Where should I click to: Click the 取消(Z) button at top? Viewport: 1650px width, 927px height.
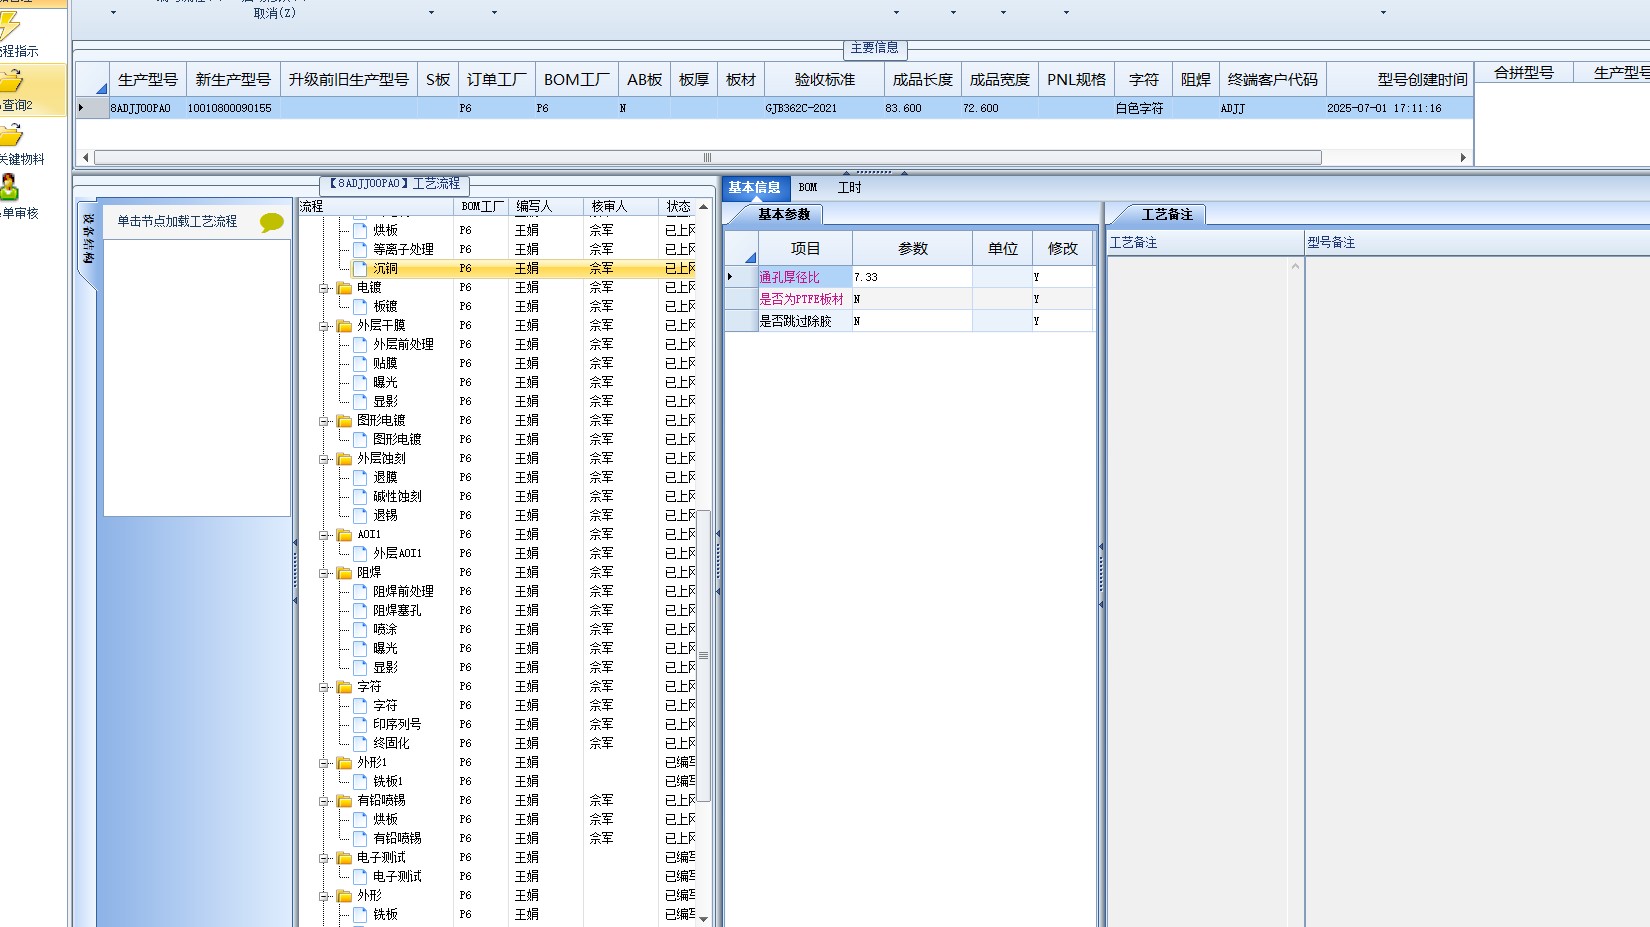click(274, 13)
